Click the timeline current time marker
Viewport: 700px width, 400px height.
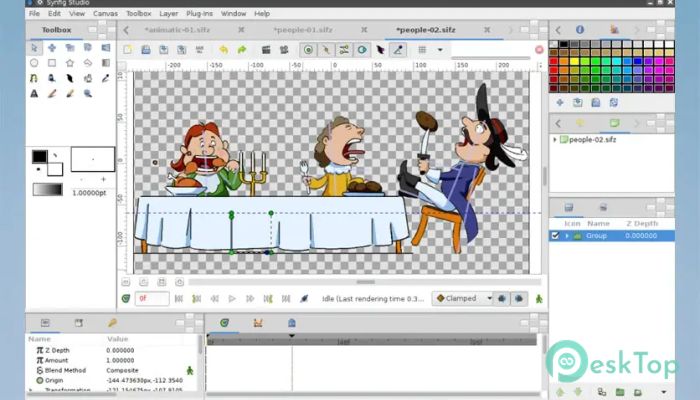click(x=292, y=335)
